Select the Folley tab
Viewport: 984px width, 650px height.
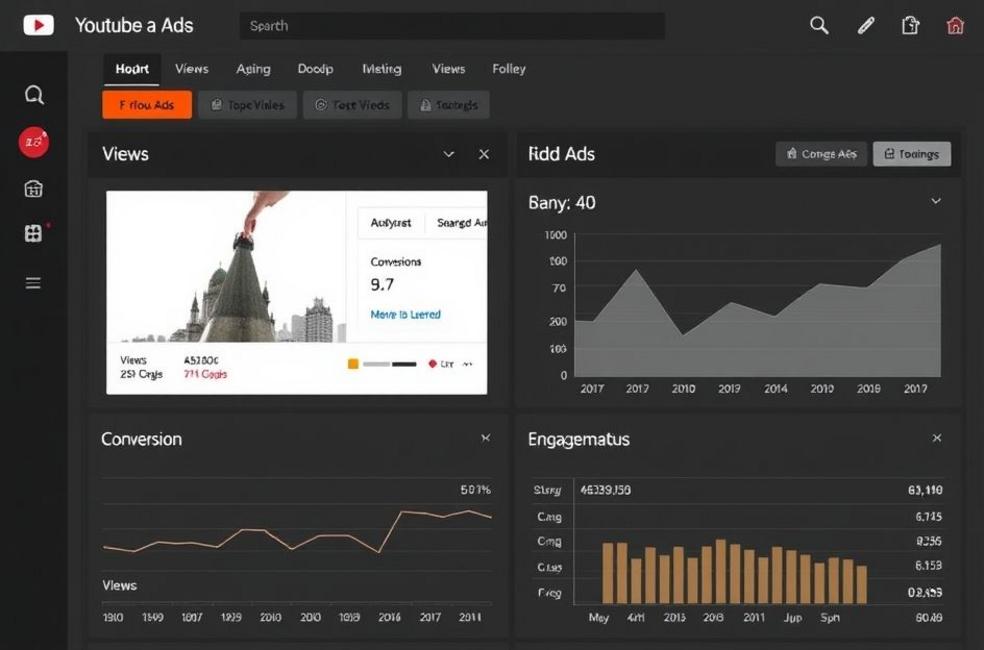(509, 69)
